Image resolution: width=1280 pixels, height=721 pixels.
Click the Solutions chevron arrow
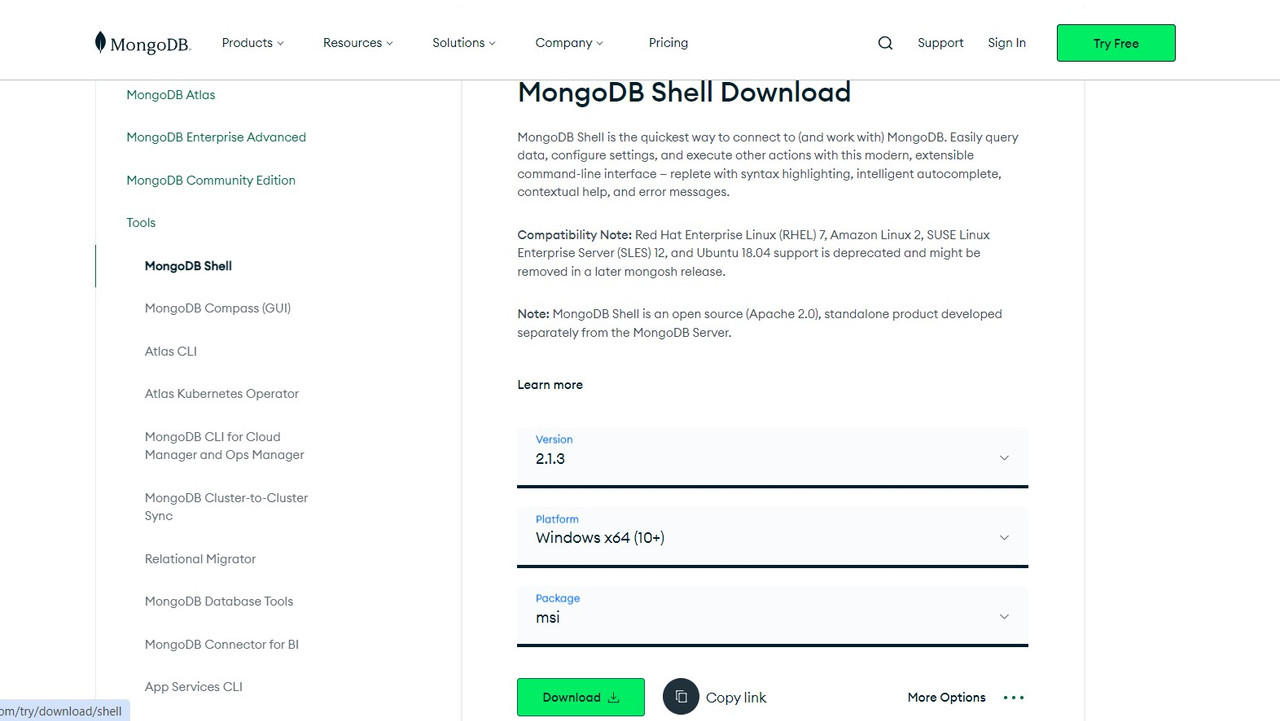pos(492,43)
